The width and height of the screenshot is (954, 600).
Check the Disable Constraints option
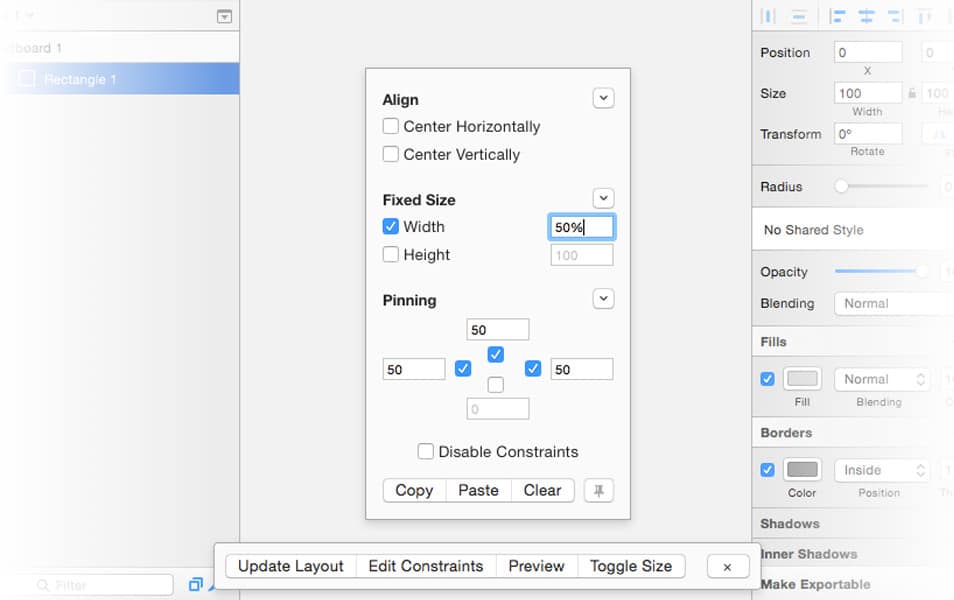(x=425, y=451)
